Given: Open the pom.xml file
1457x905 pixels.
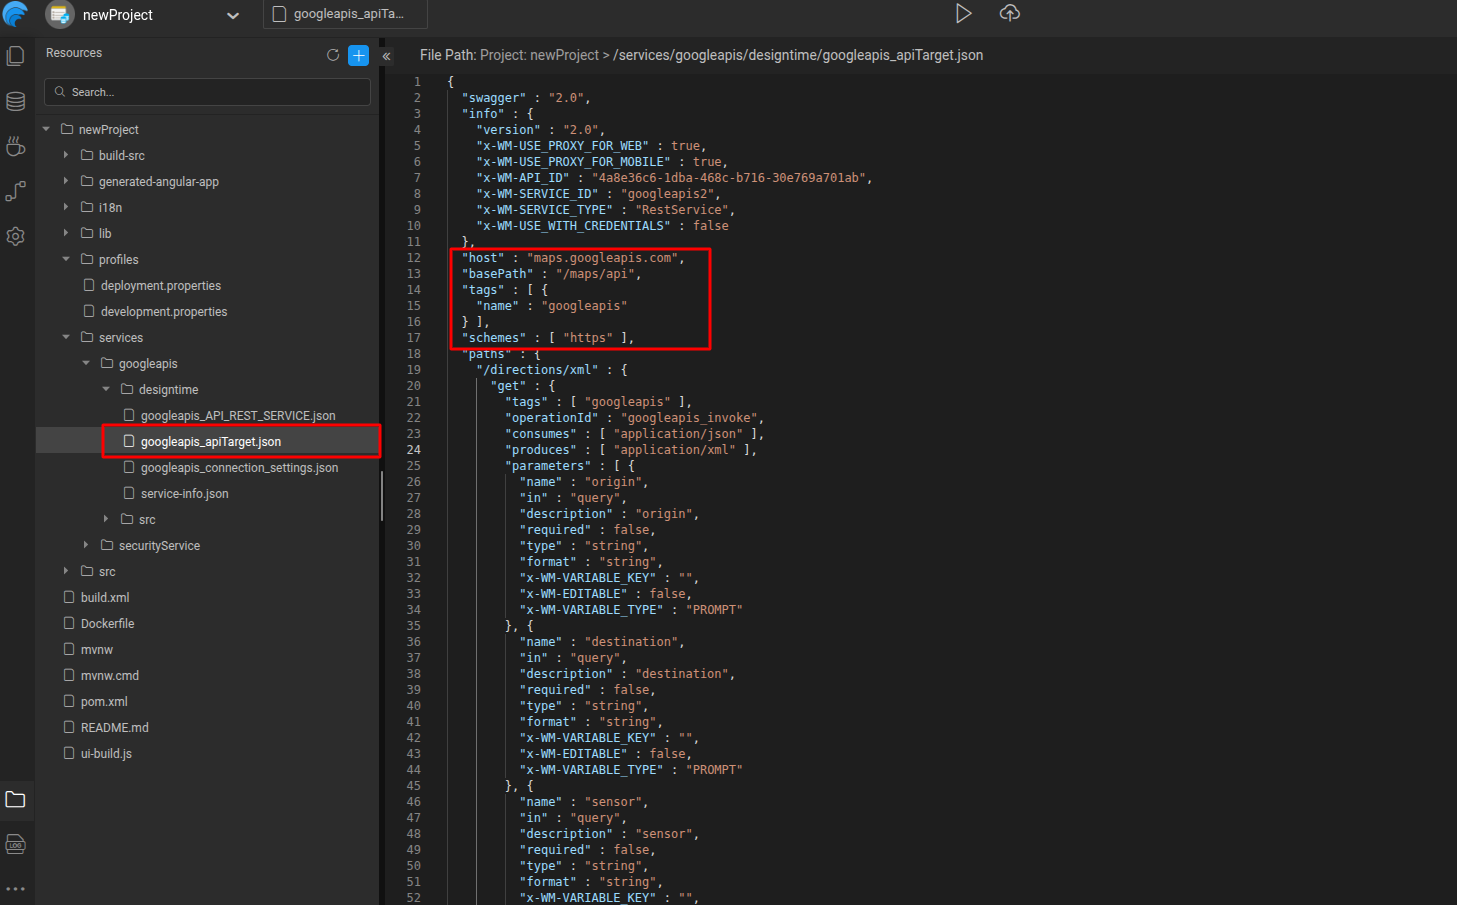Looking at the screenshot, I should coord(104,701).
